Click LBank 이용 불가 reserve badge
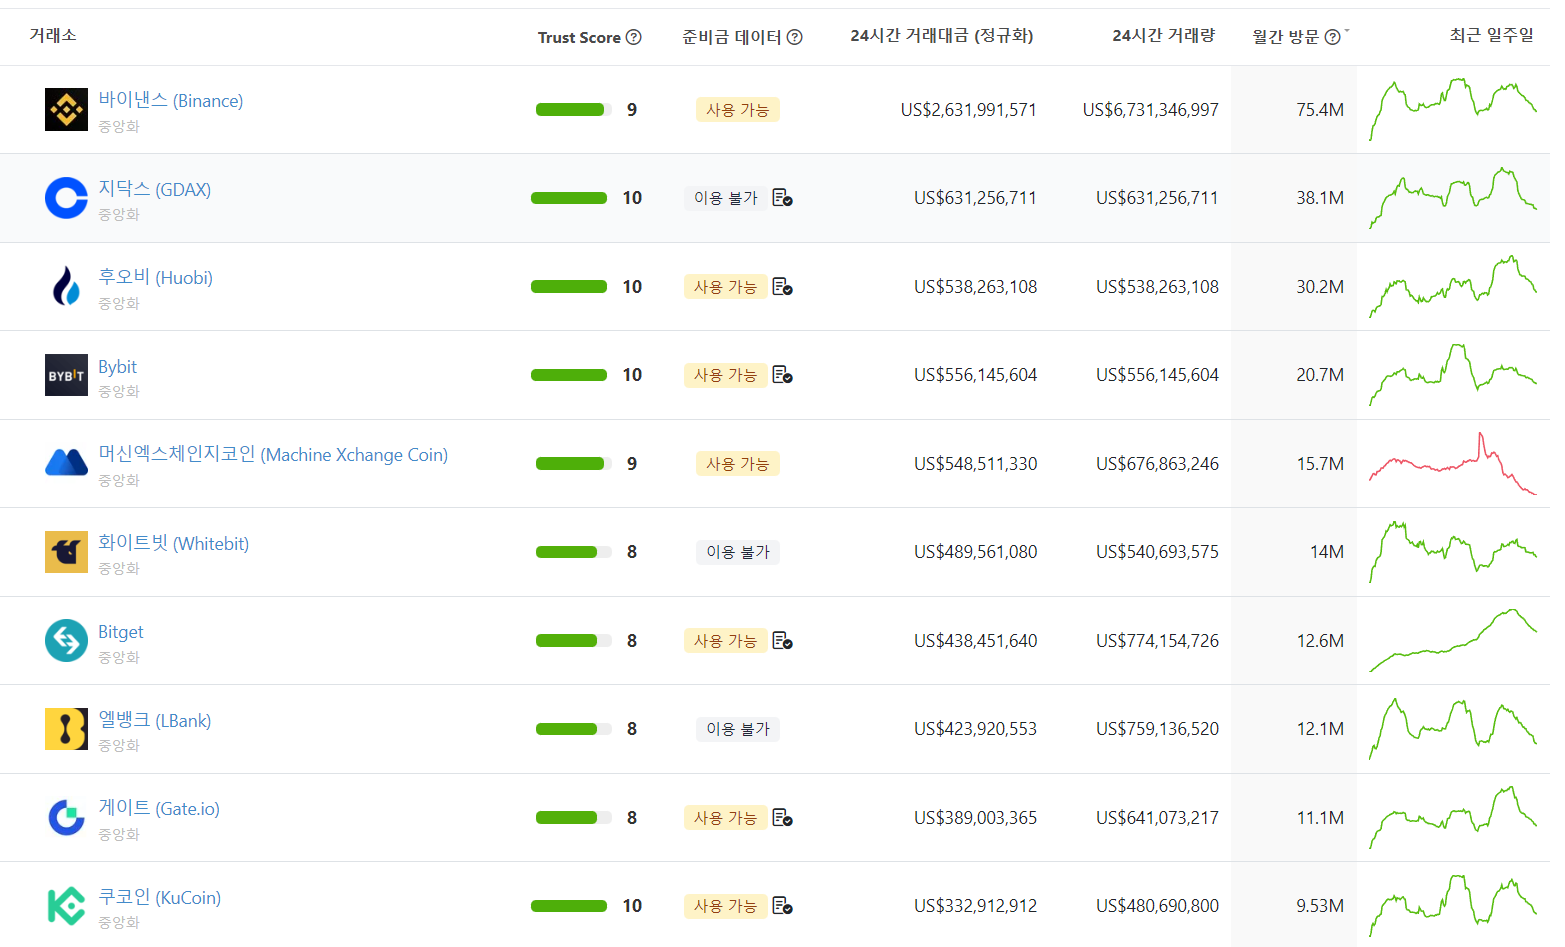The height and width of the screenshot is (947, 1565). 738,729
